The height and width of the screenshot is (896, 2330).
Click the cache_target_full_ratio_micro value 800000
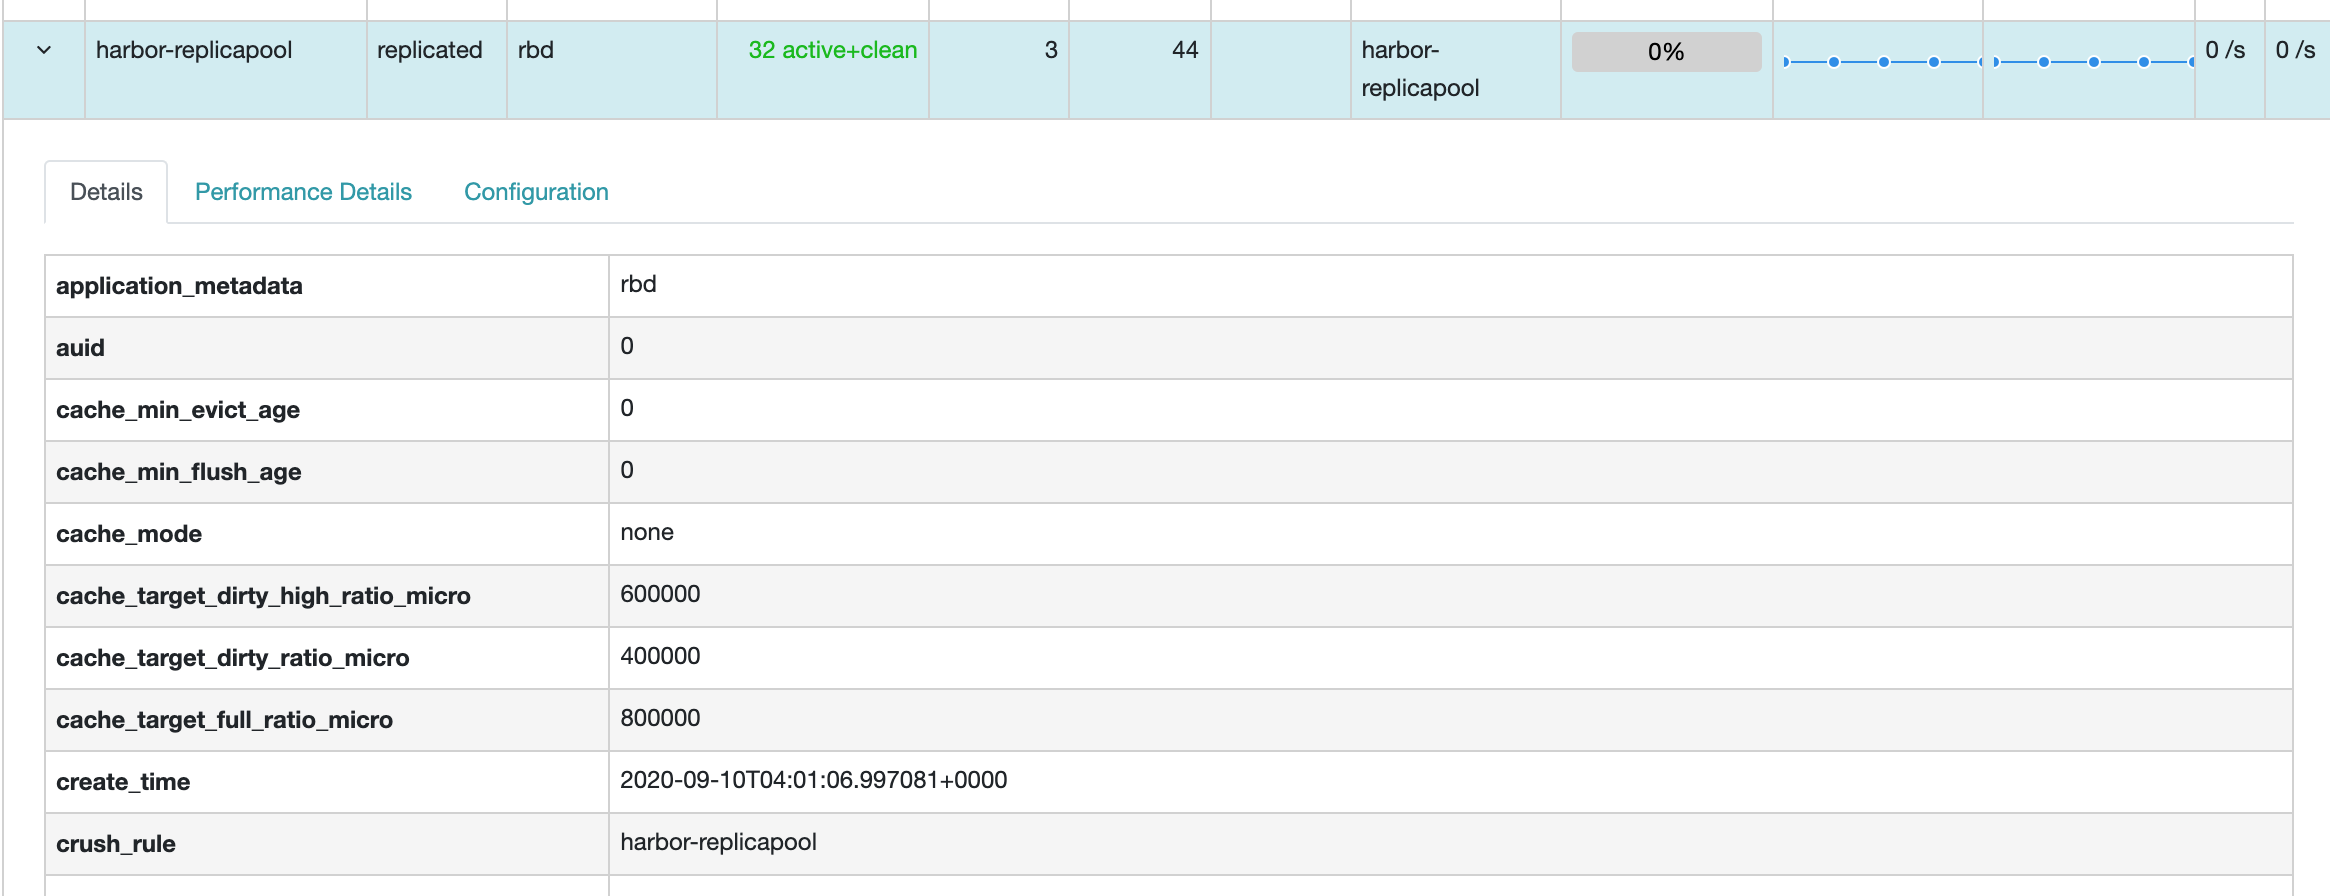pyautogui.click(x=660, y=718)
